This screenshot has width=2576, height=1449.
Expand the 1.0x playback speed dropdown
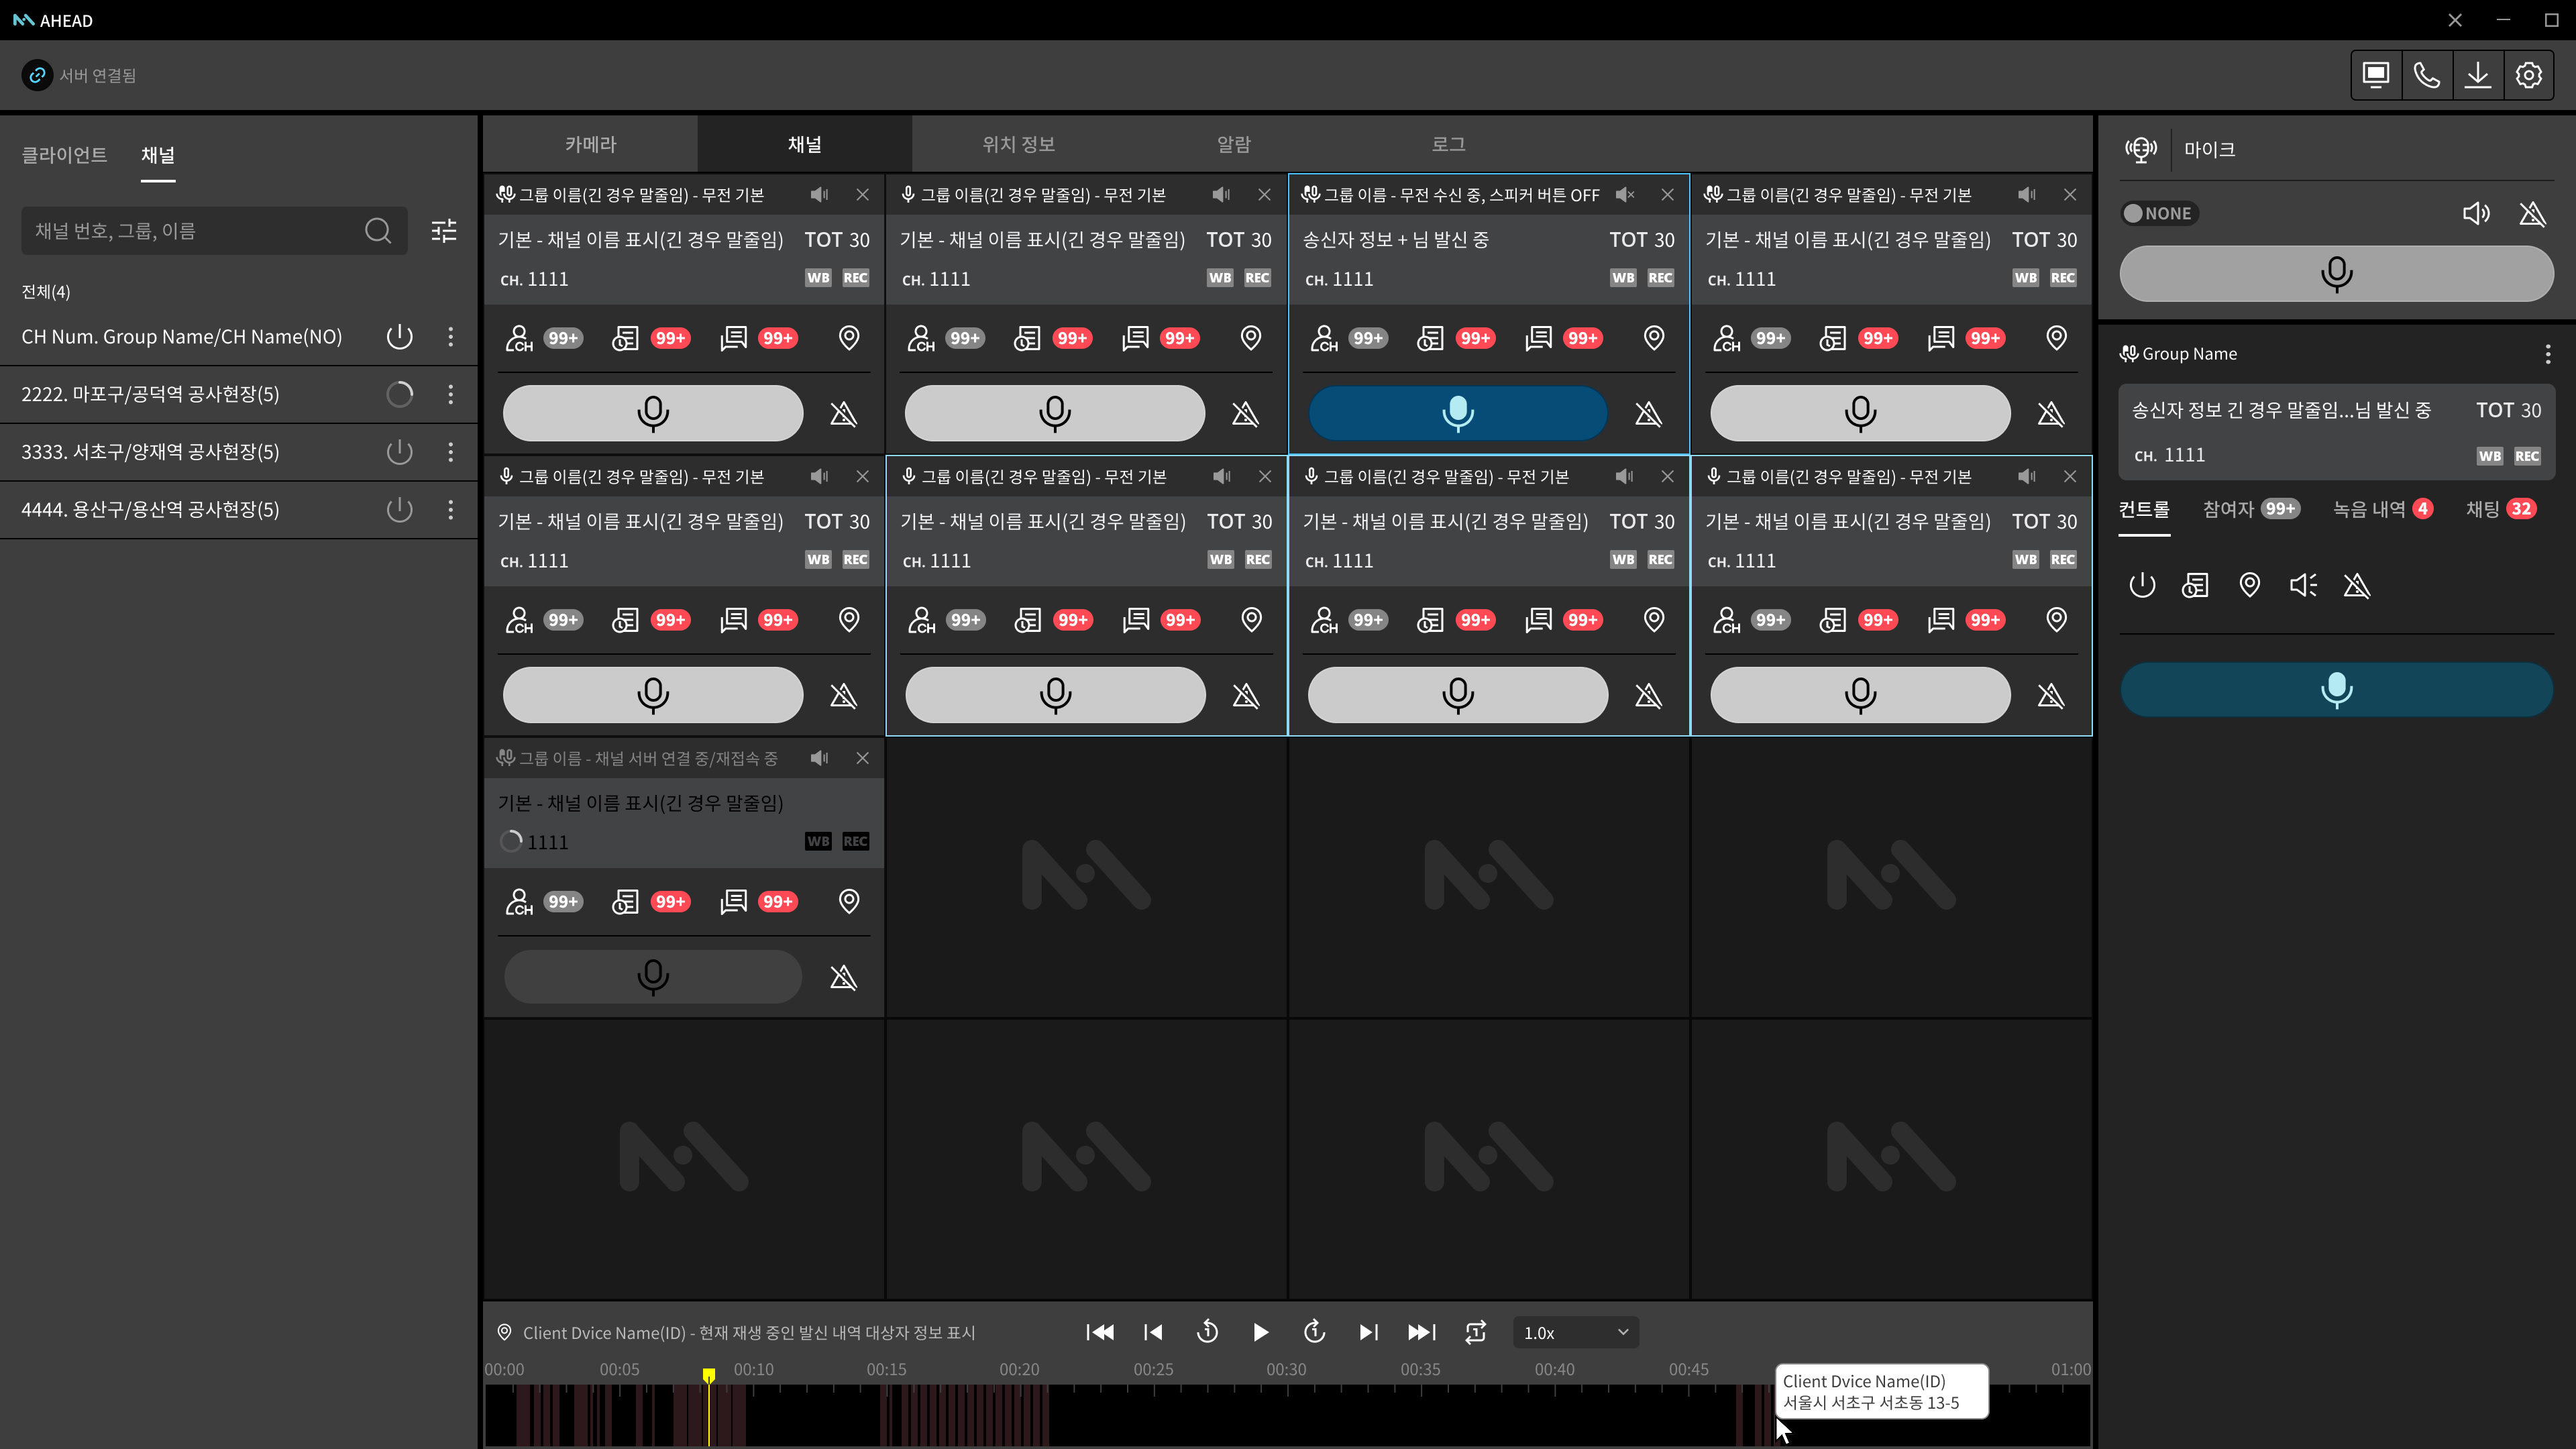pyautogui.click(x=1575, y=1332)
